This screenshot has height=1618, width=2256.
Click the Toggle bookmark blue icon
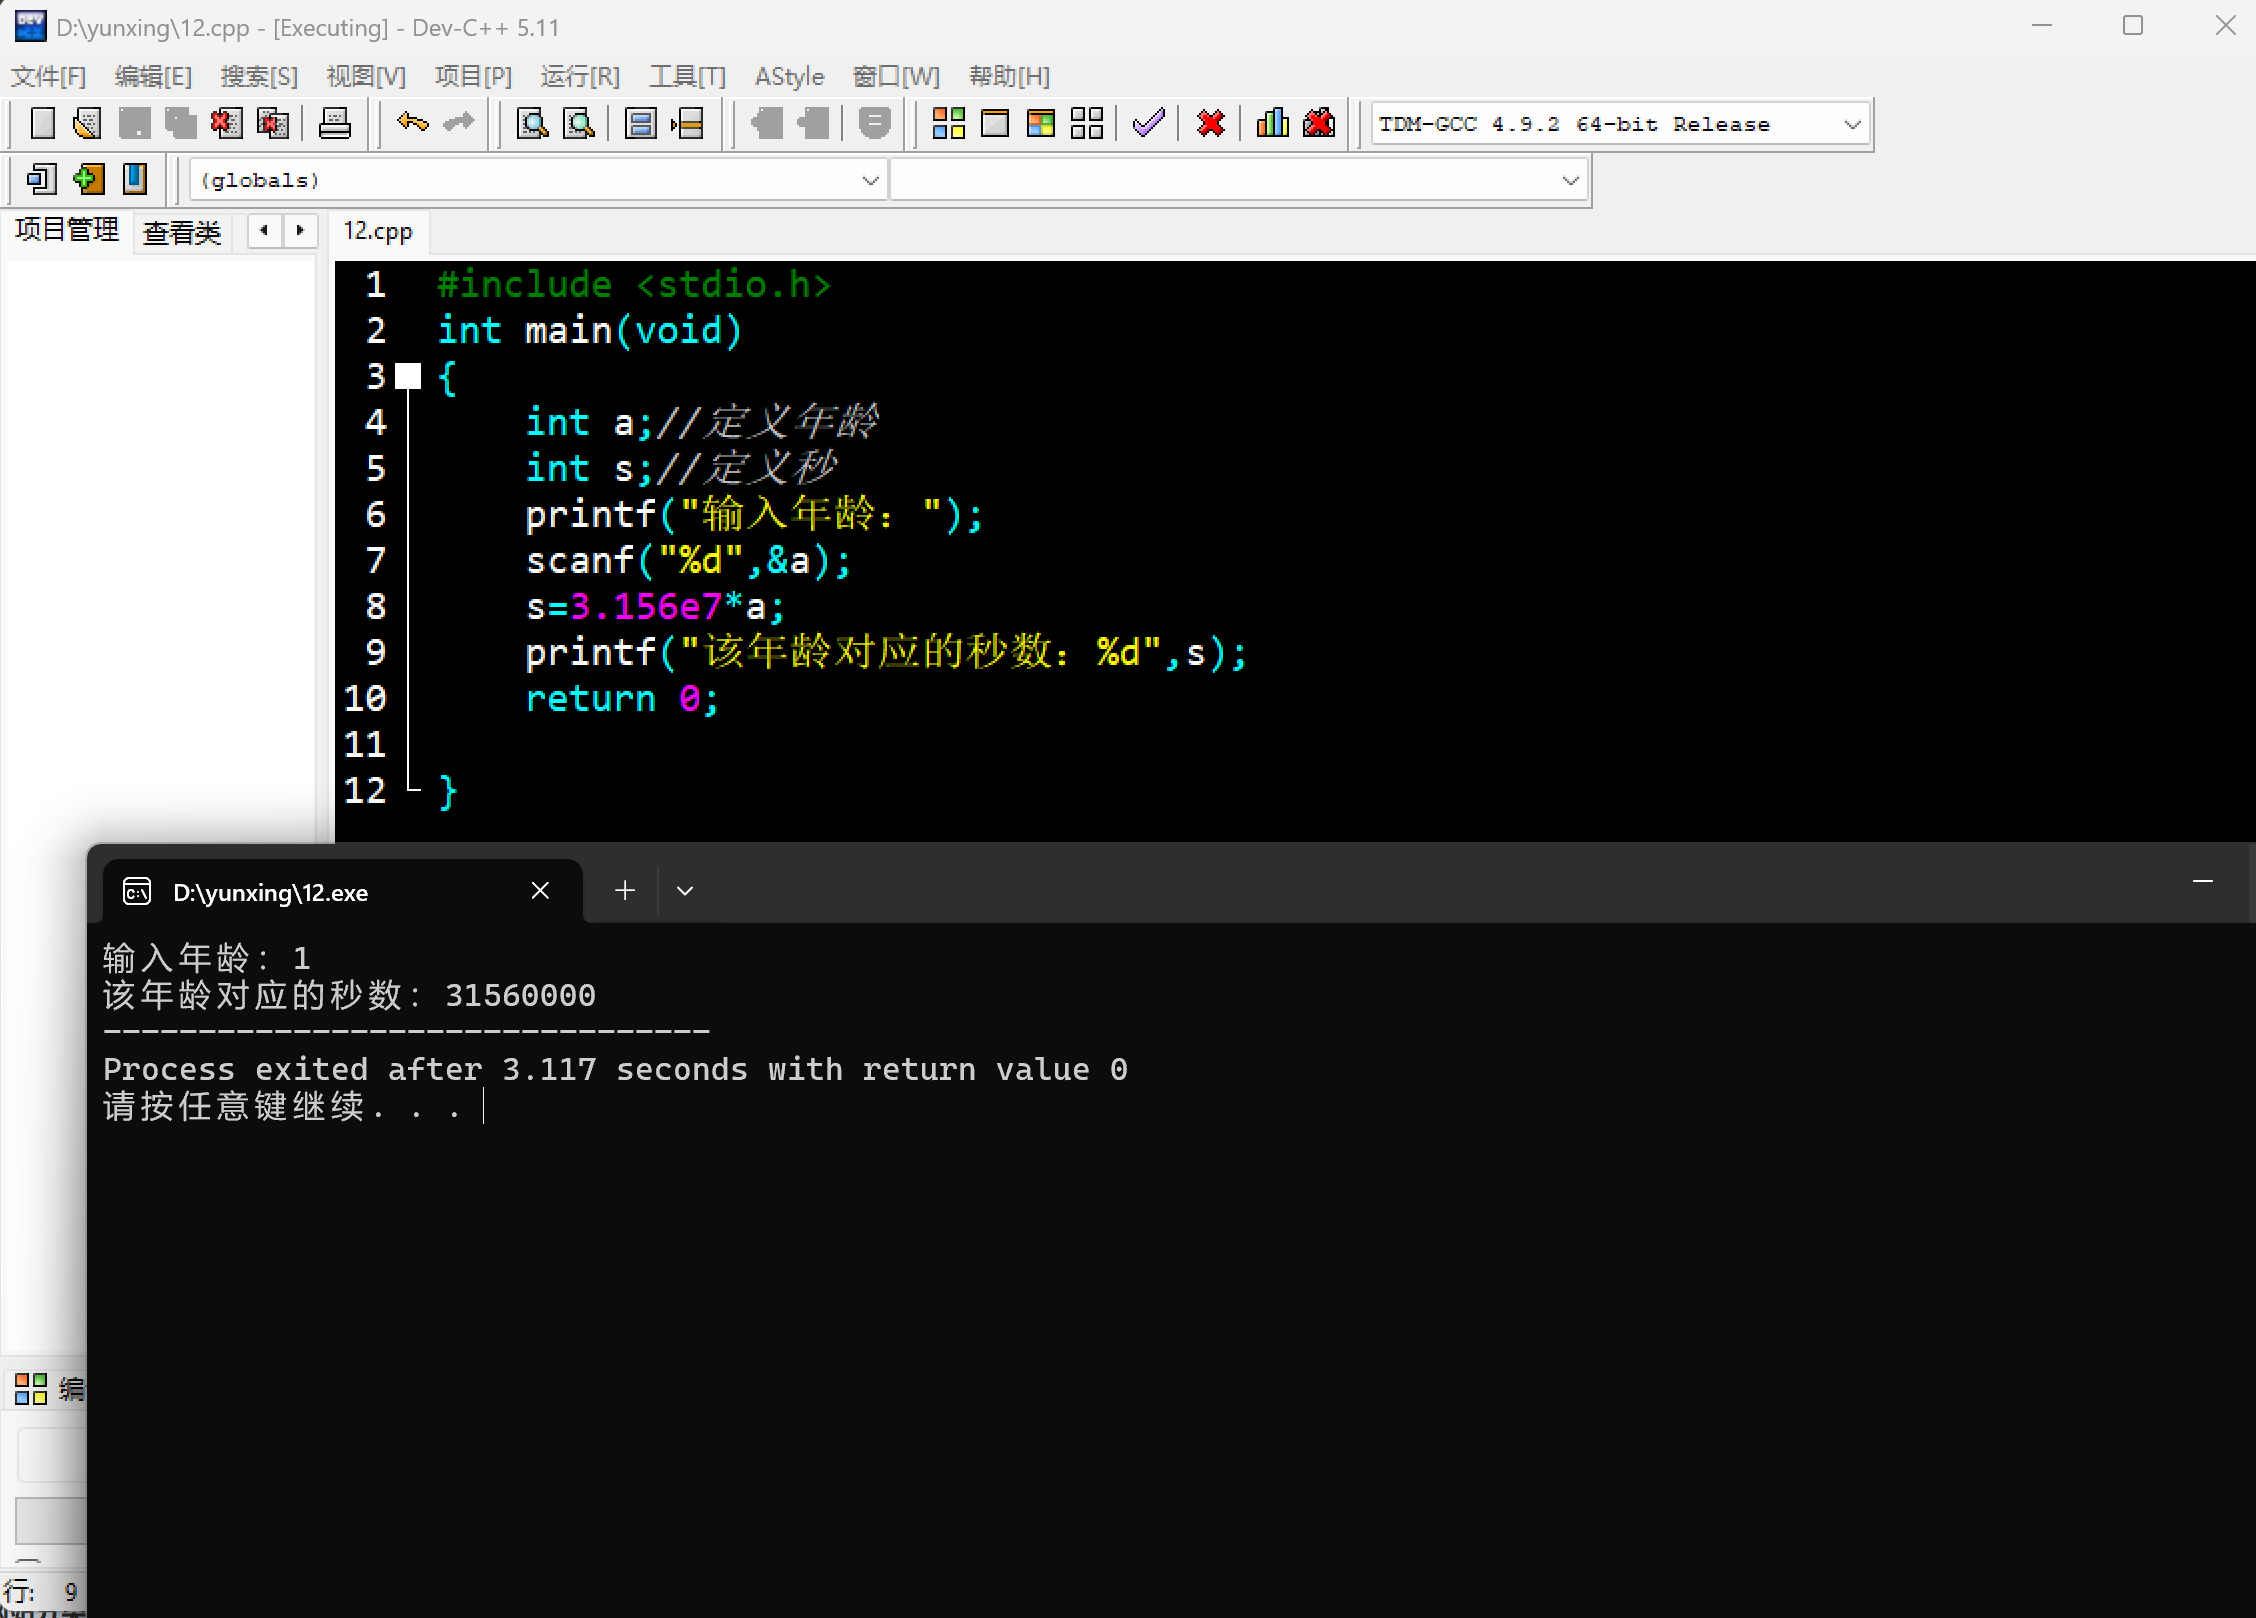click(134, 180)
